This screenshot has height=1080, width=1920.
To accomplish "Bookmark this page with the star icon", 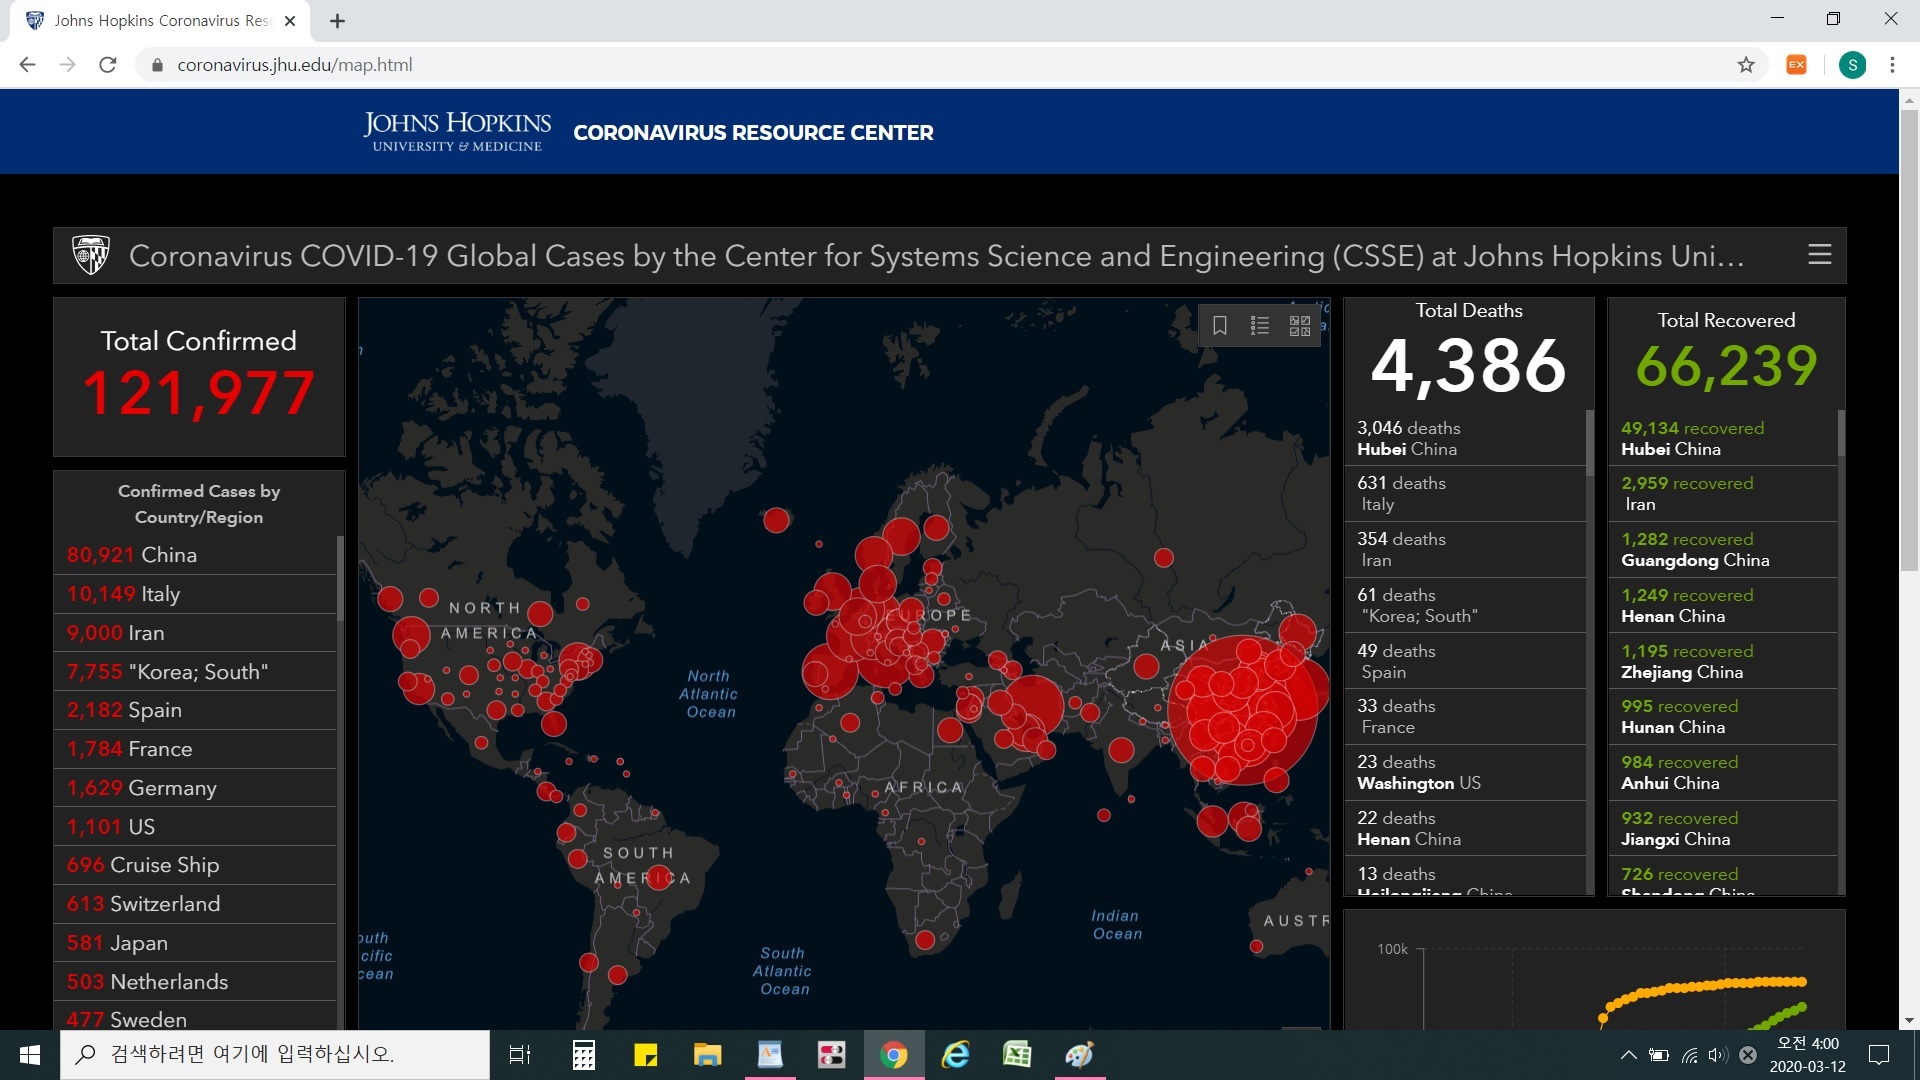I will (1746, 65).
